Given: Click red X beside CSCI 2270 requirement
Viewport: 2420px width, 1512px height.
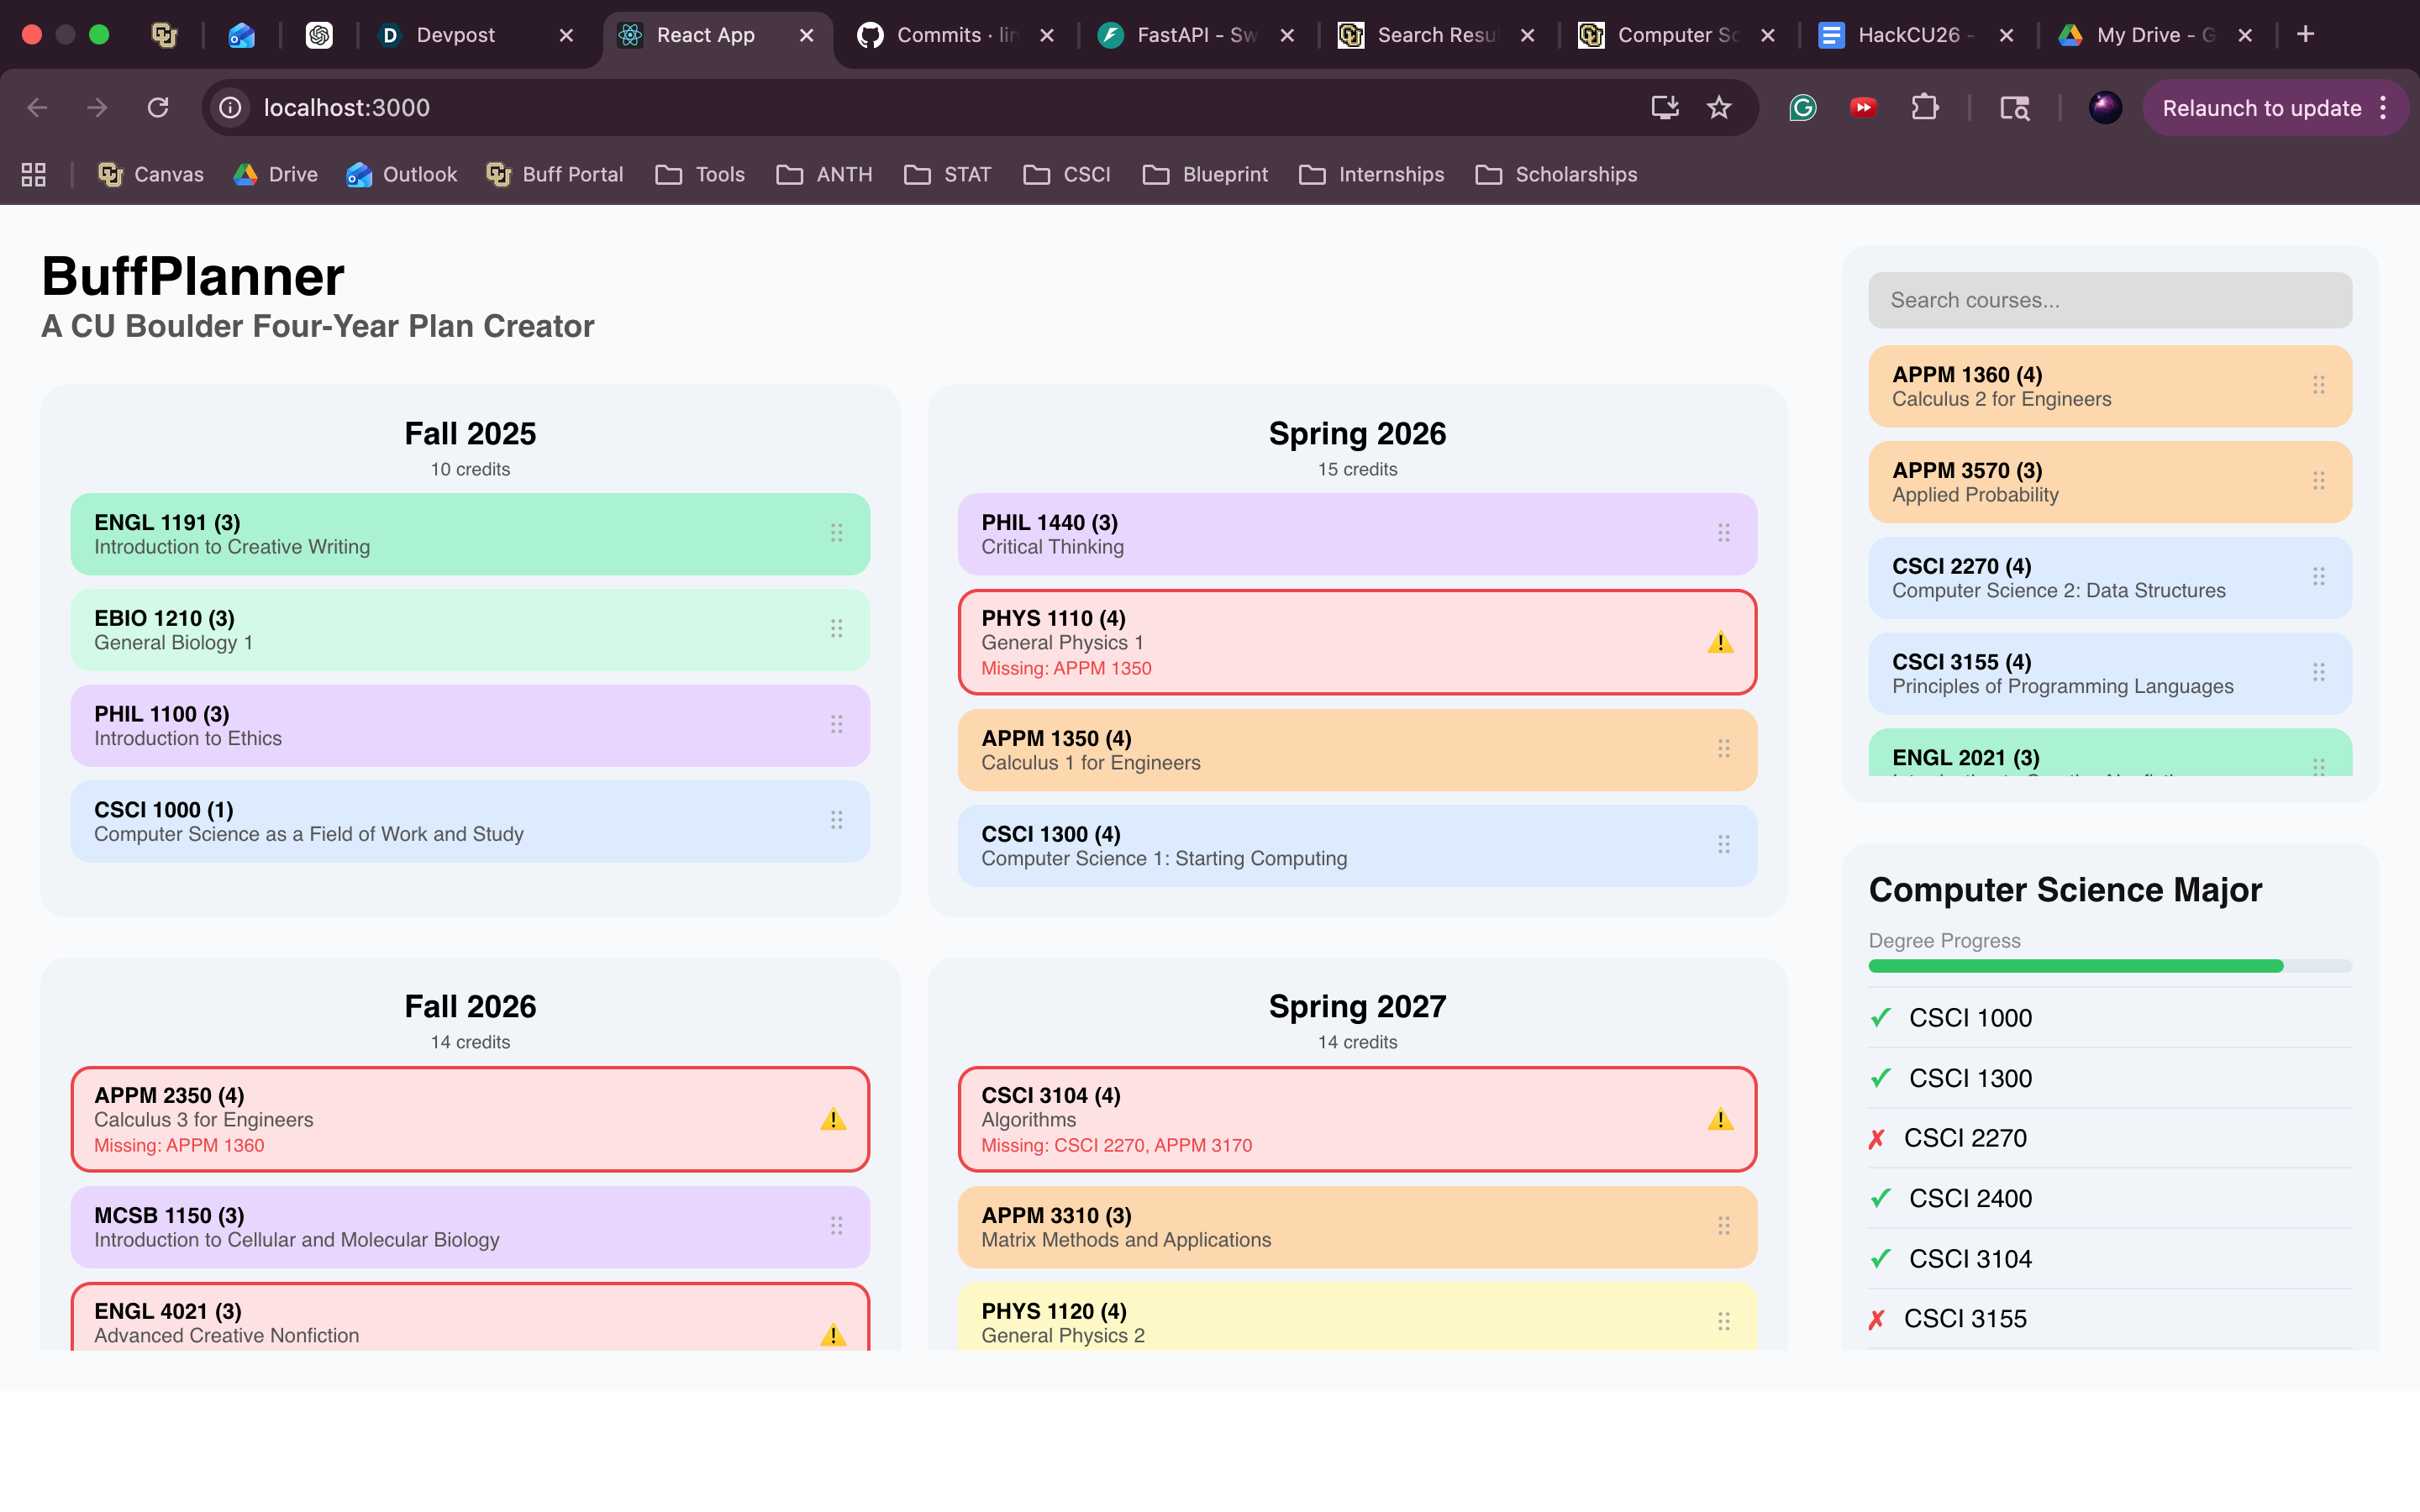Looking at the screenshot, I should pos(1876,1139).
